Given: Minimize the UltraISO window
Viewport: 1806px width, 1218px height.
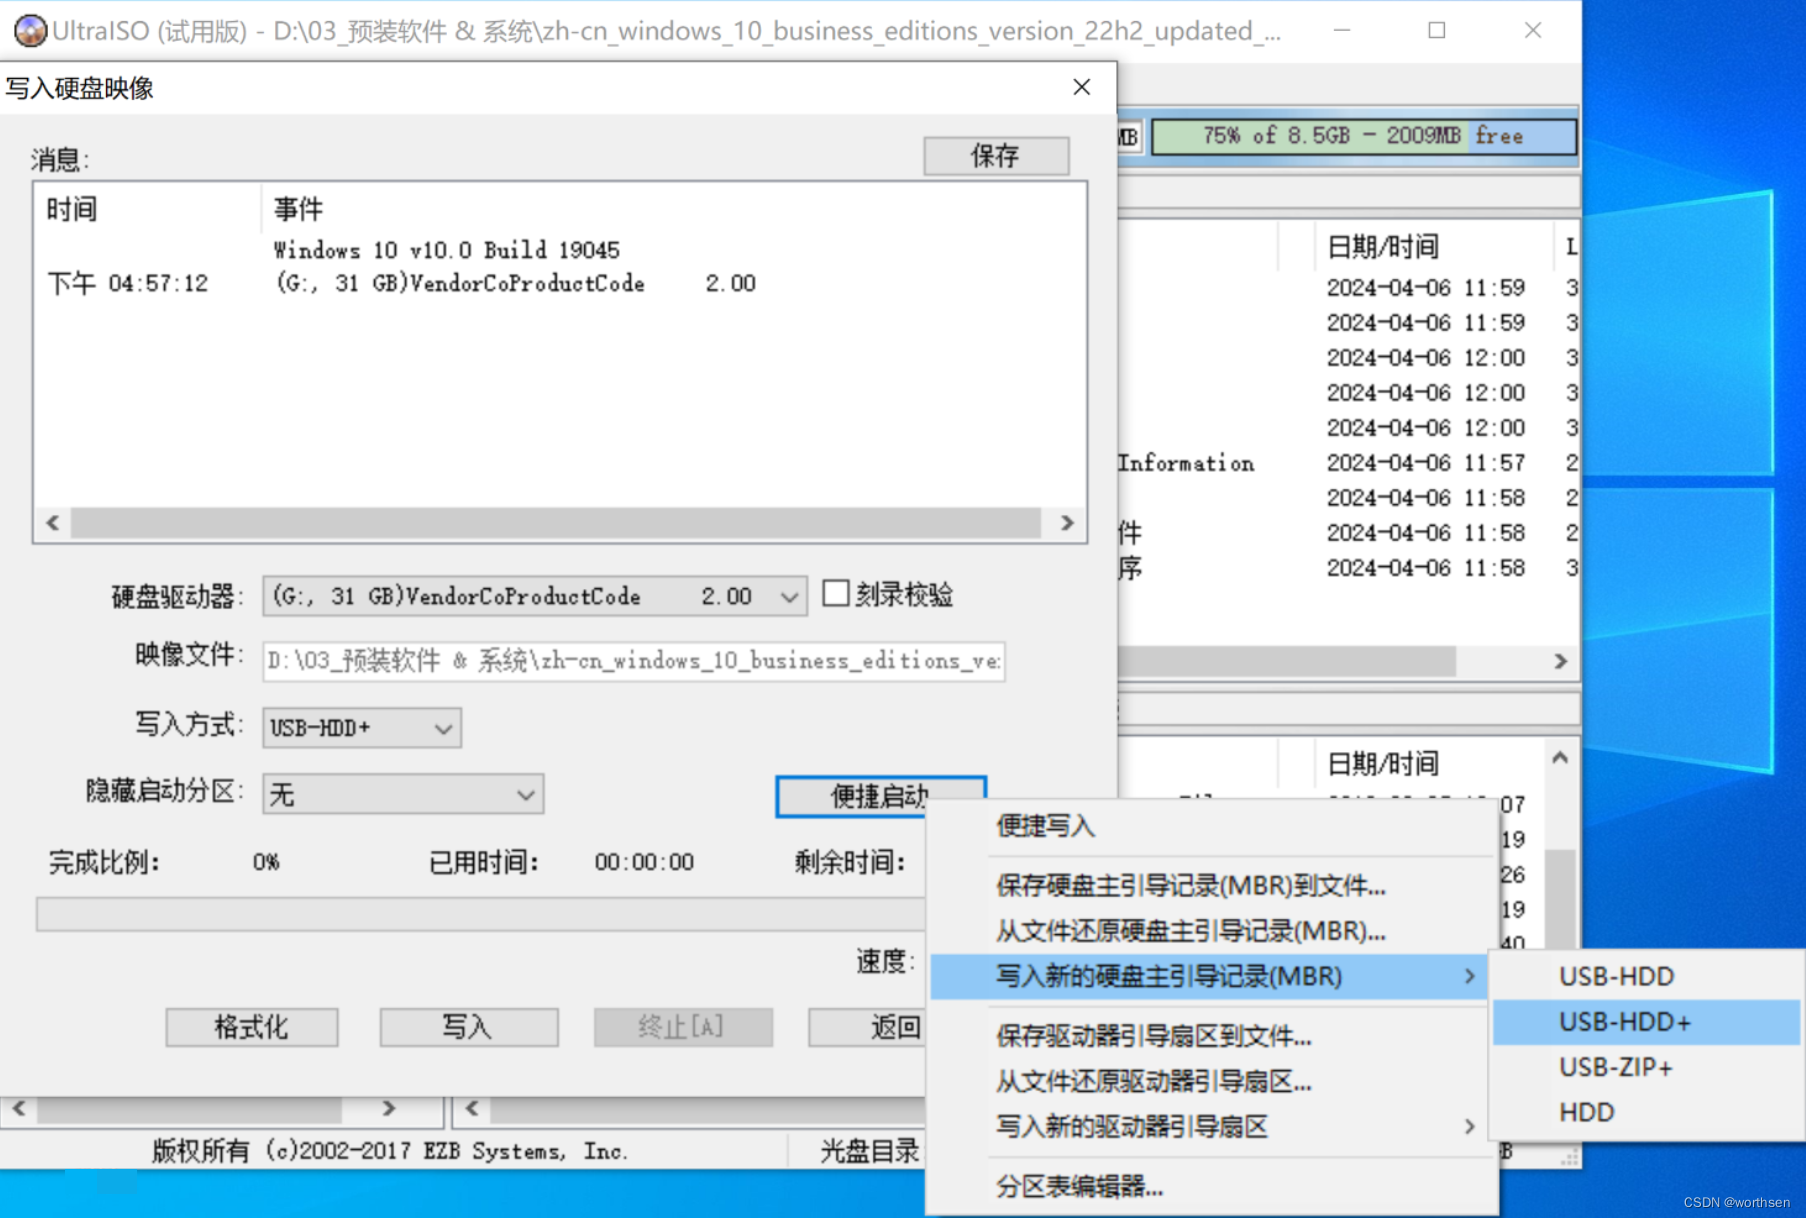Looking at the screenshot, I should pyautogui.click(x=1342, y=31).
